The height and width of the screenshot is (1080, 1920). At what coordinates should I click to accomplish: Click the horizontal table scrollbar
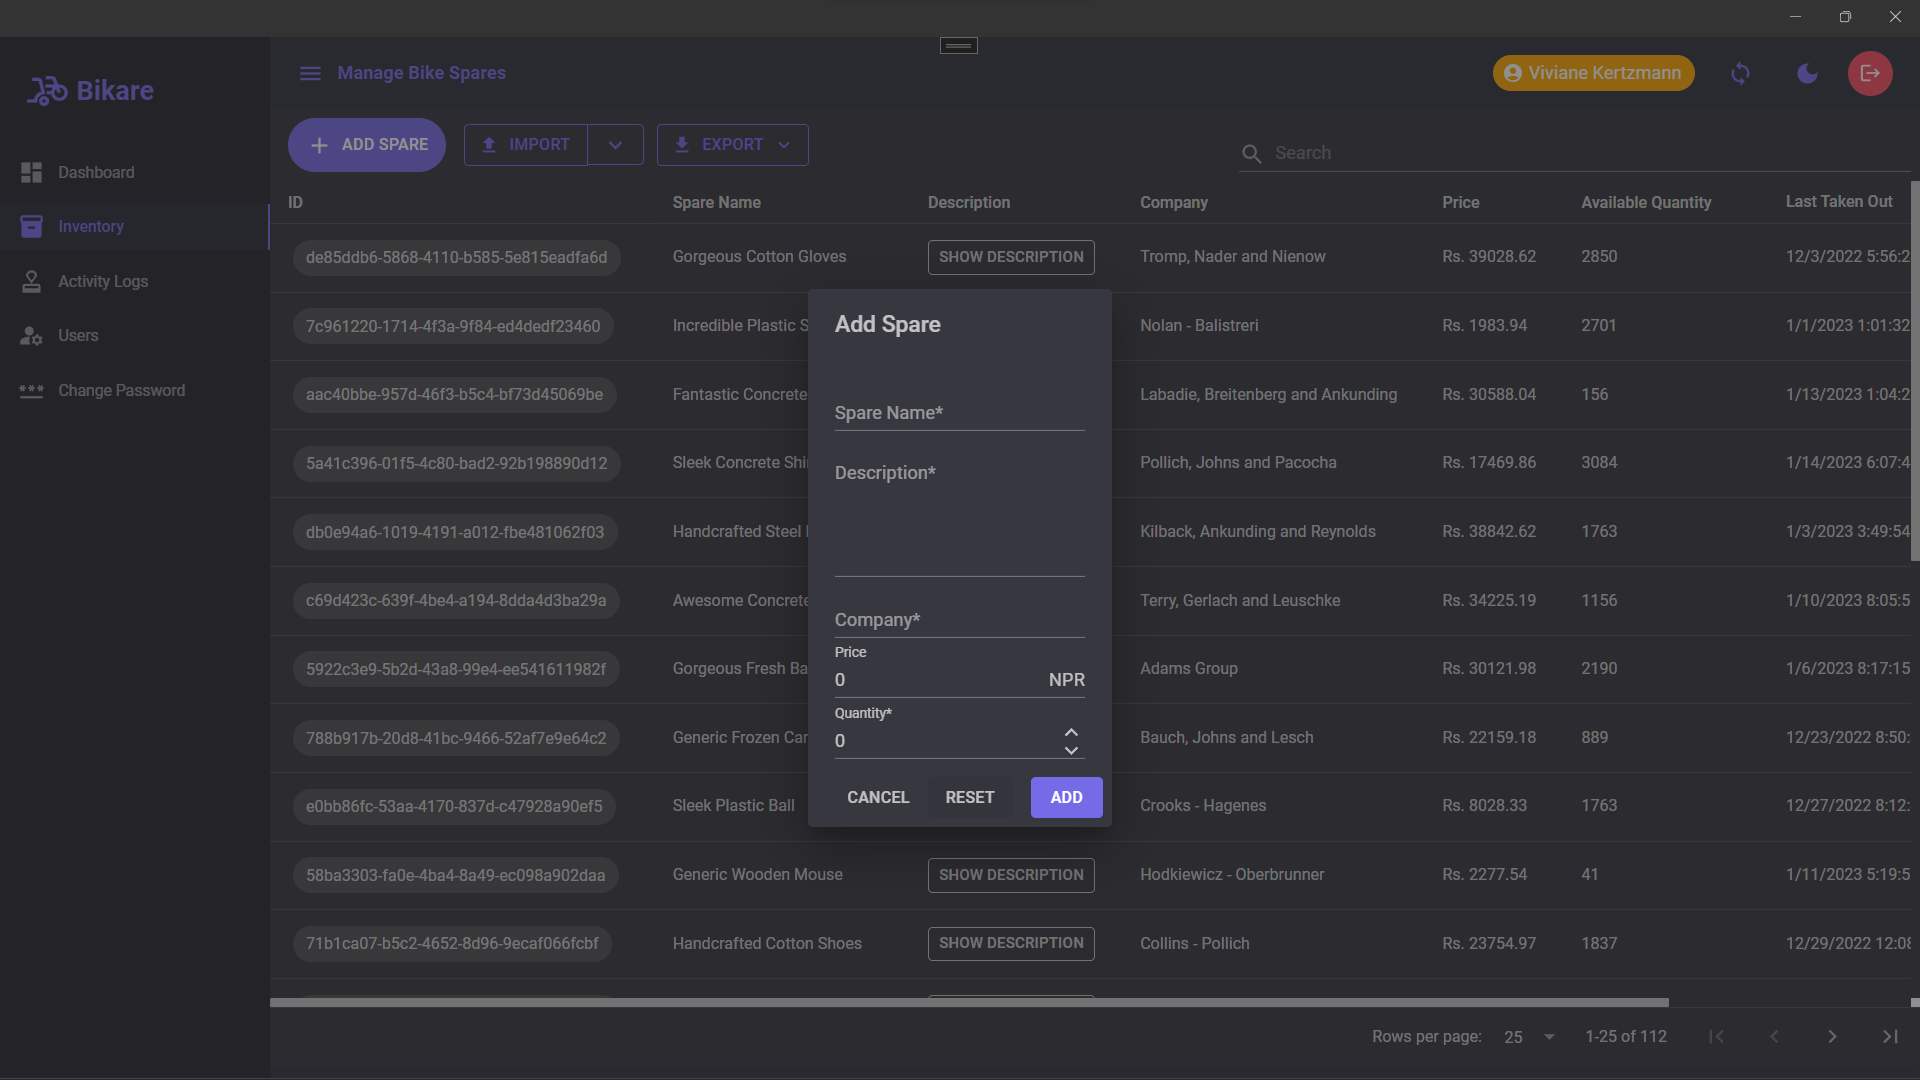tap(968, 1002)
